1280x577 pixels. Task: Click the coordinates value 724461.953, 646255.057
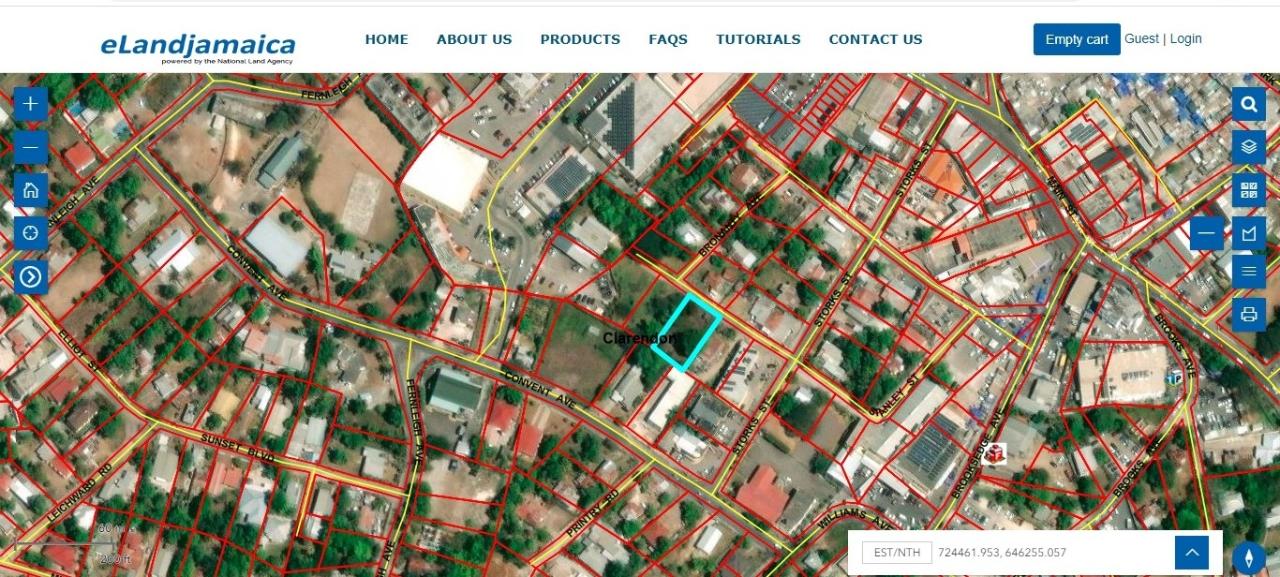[x=1002, y=552]
